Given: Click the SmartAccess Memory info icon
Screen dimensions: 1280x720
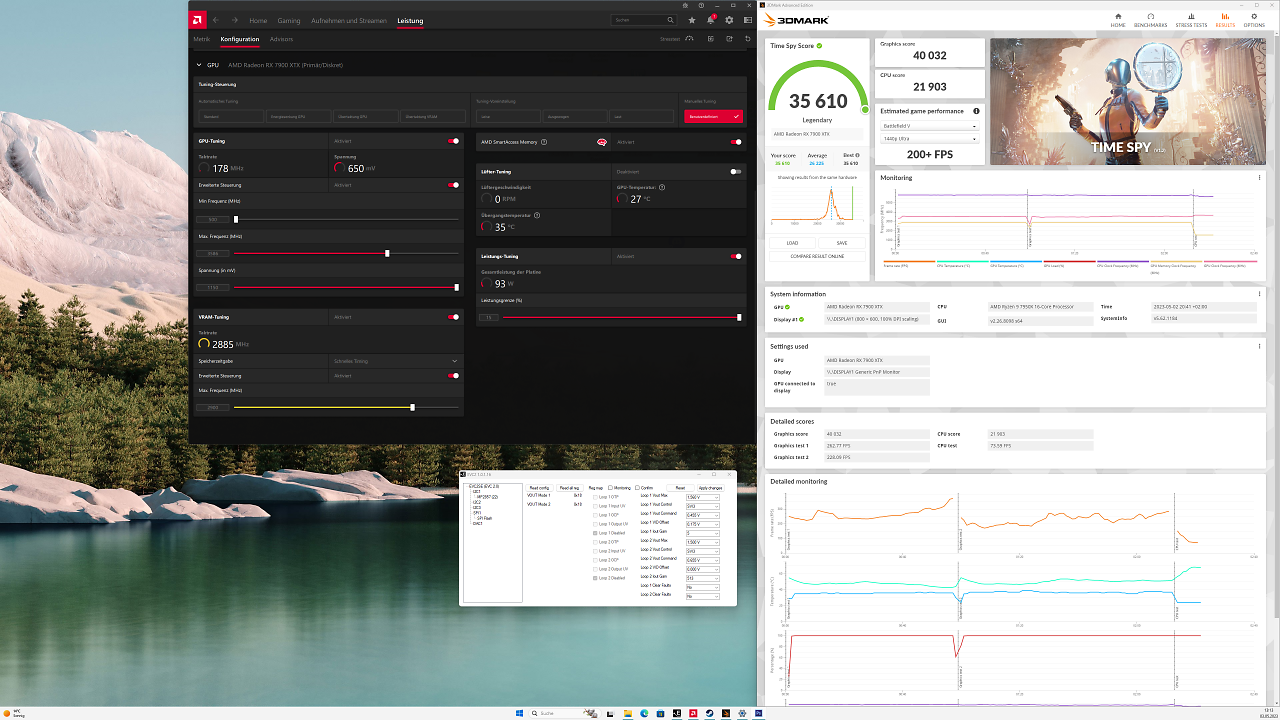Looking at the screenshot, I should coord(544,142).
